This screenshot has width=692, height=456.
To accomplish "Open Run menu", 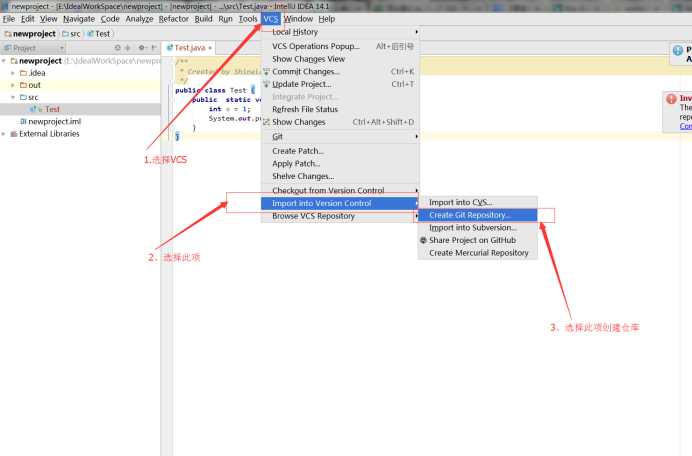I will pyautogui.click(x=226, y=19).
